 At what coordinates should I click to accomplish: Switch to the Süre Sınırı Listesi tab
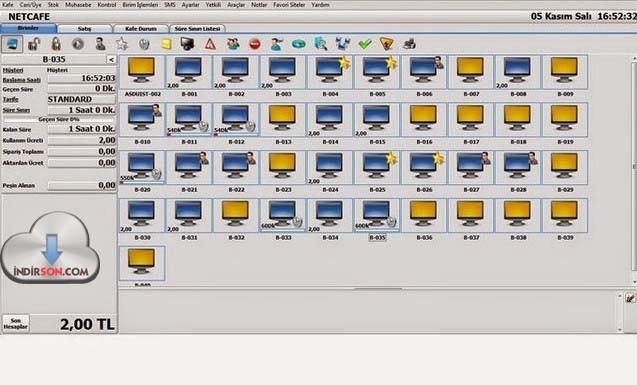197,29
